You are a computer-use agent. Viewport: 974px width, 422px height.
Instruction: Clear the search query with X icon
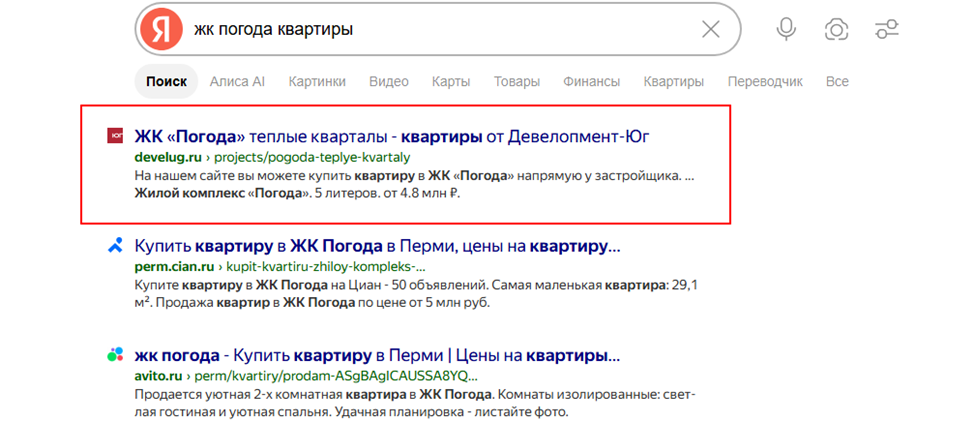[711, 29]
